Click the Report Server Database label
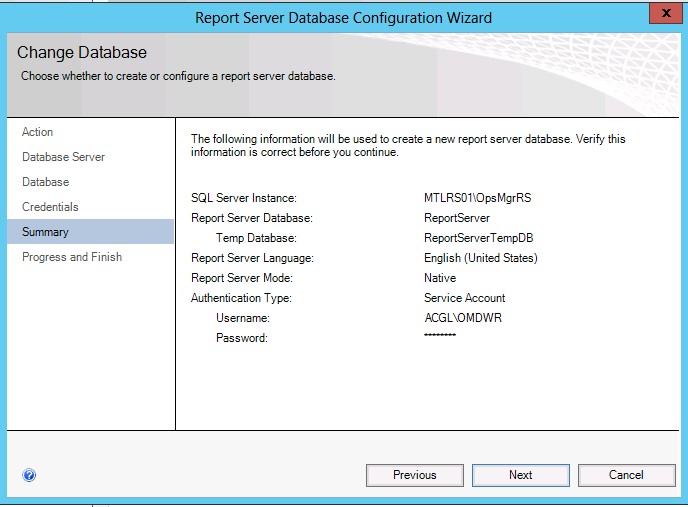This screenshot has height=507, width=688. point(251,218)
